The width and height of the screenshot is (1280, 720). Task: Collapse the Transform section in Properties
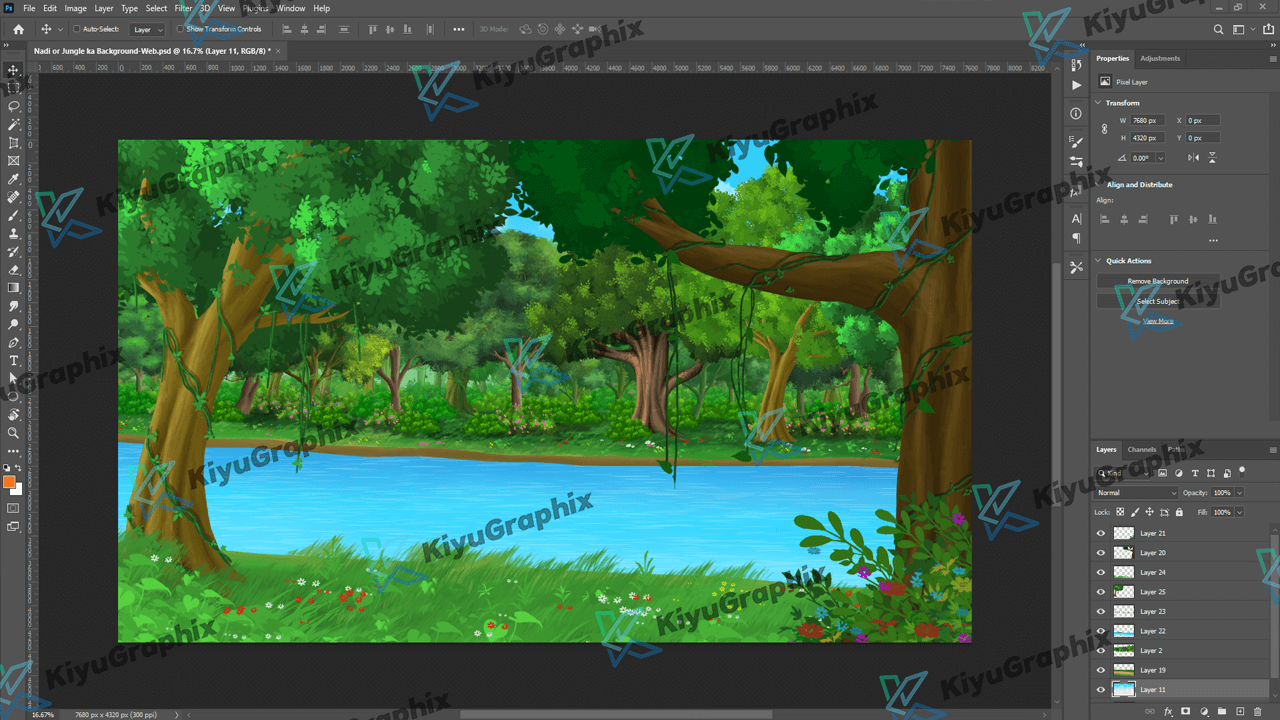(1099, 103)
